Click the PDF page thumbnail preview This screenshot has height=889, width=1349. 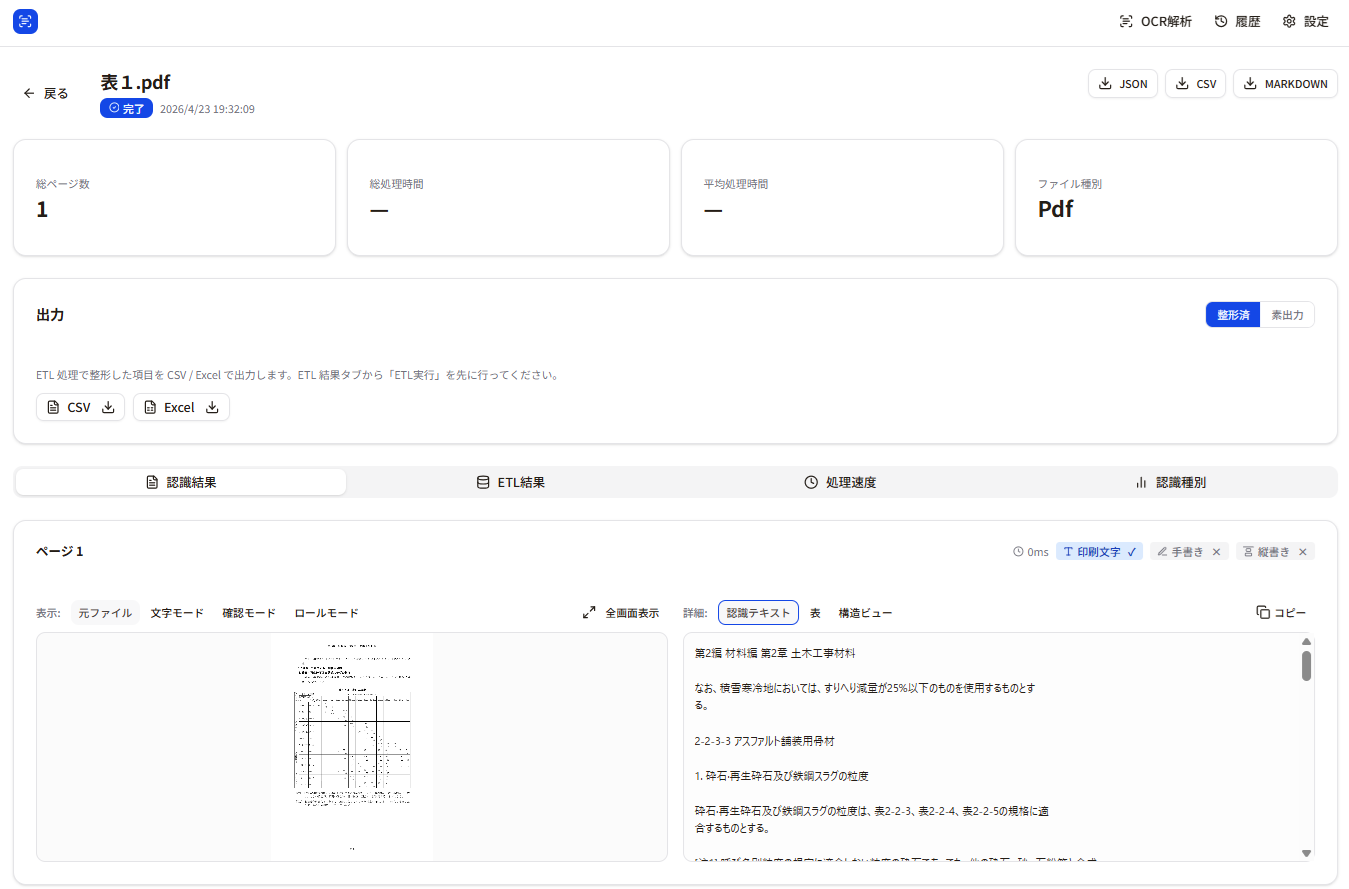tap(352, 746)
